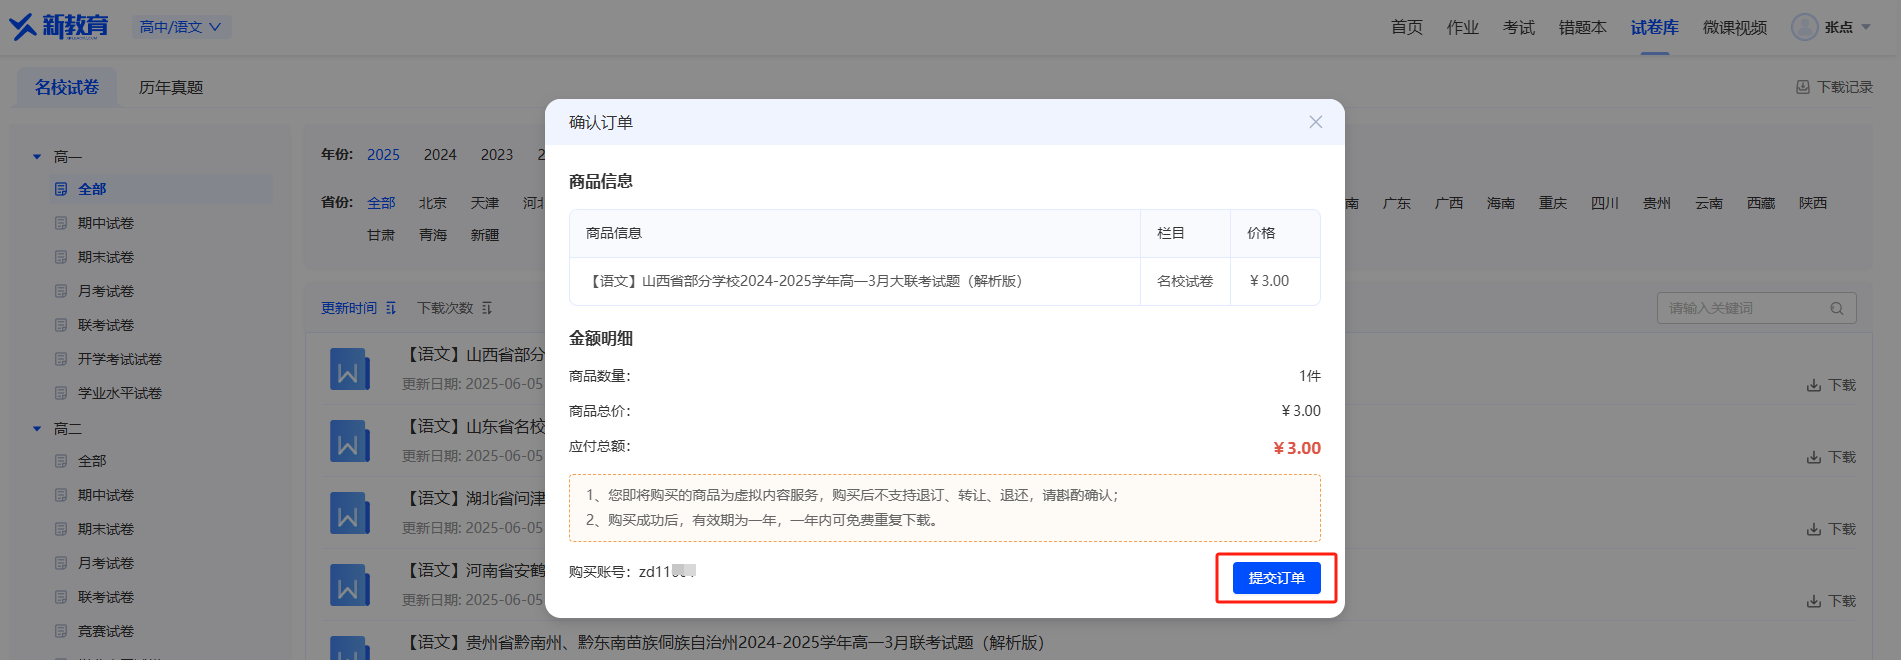This screenshot has height=660, width=1901.
Task: Select 全部 under 高二
Action: (92, 461)
